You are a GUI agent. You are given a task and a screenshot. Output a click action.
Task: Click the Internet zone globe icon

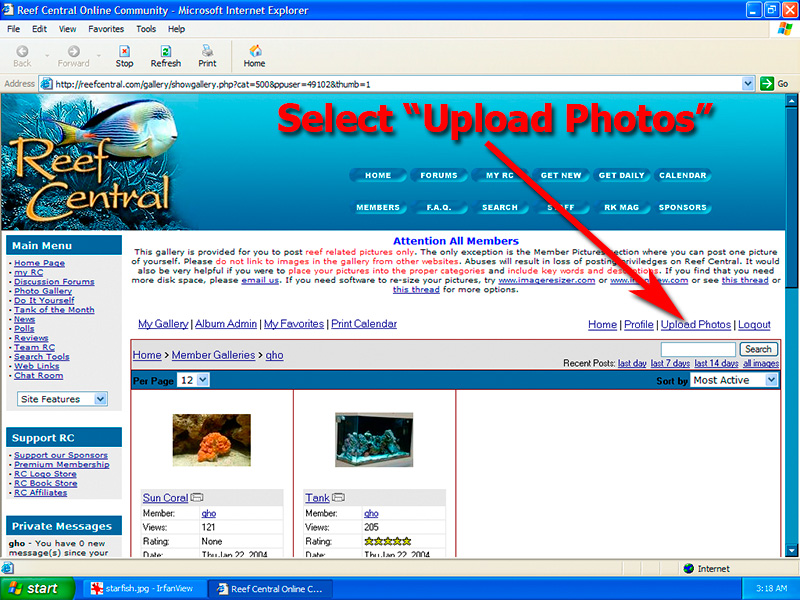point(688,568)
